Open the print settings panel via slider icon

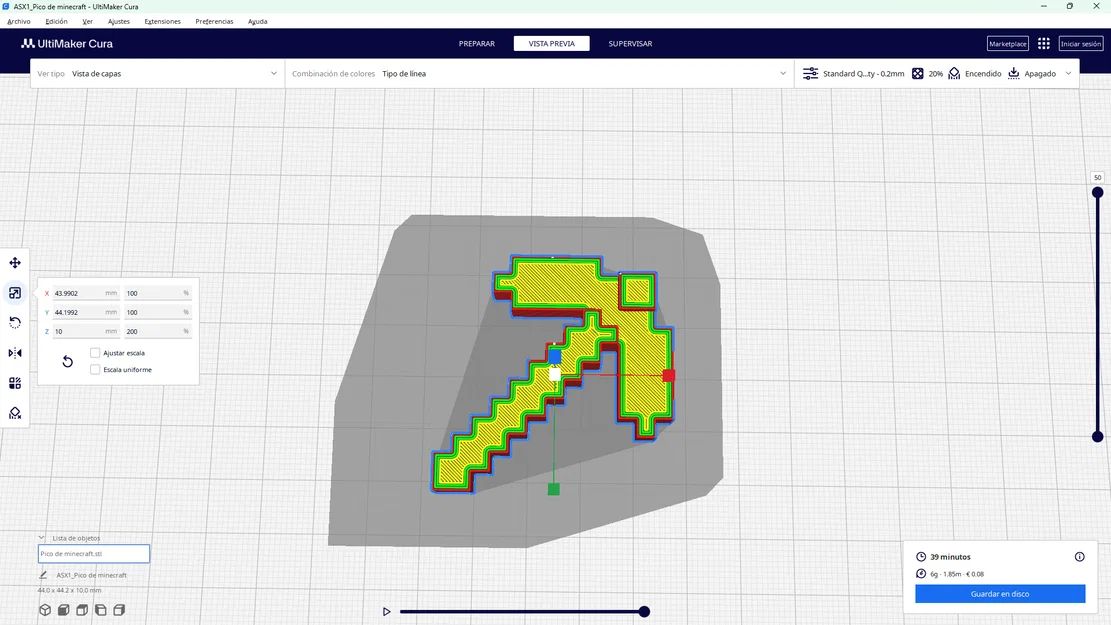[810, 73]
